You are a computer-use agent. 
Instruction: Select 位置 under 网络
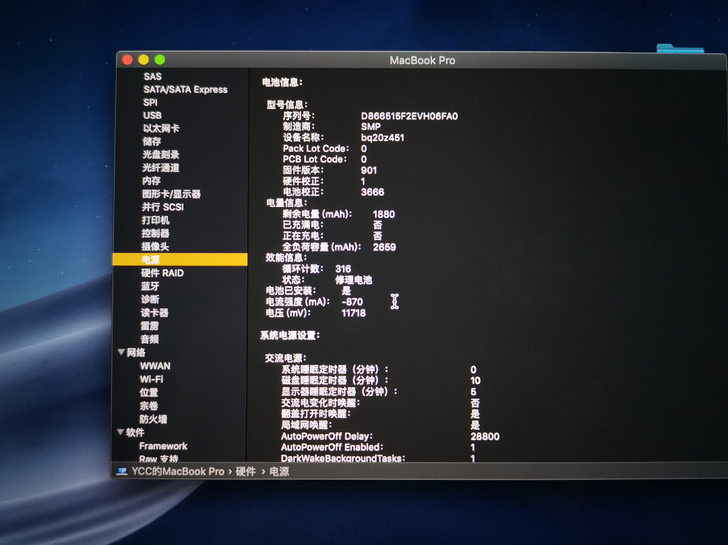pyautogui.click(x=149, y=392)
